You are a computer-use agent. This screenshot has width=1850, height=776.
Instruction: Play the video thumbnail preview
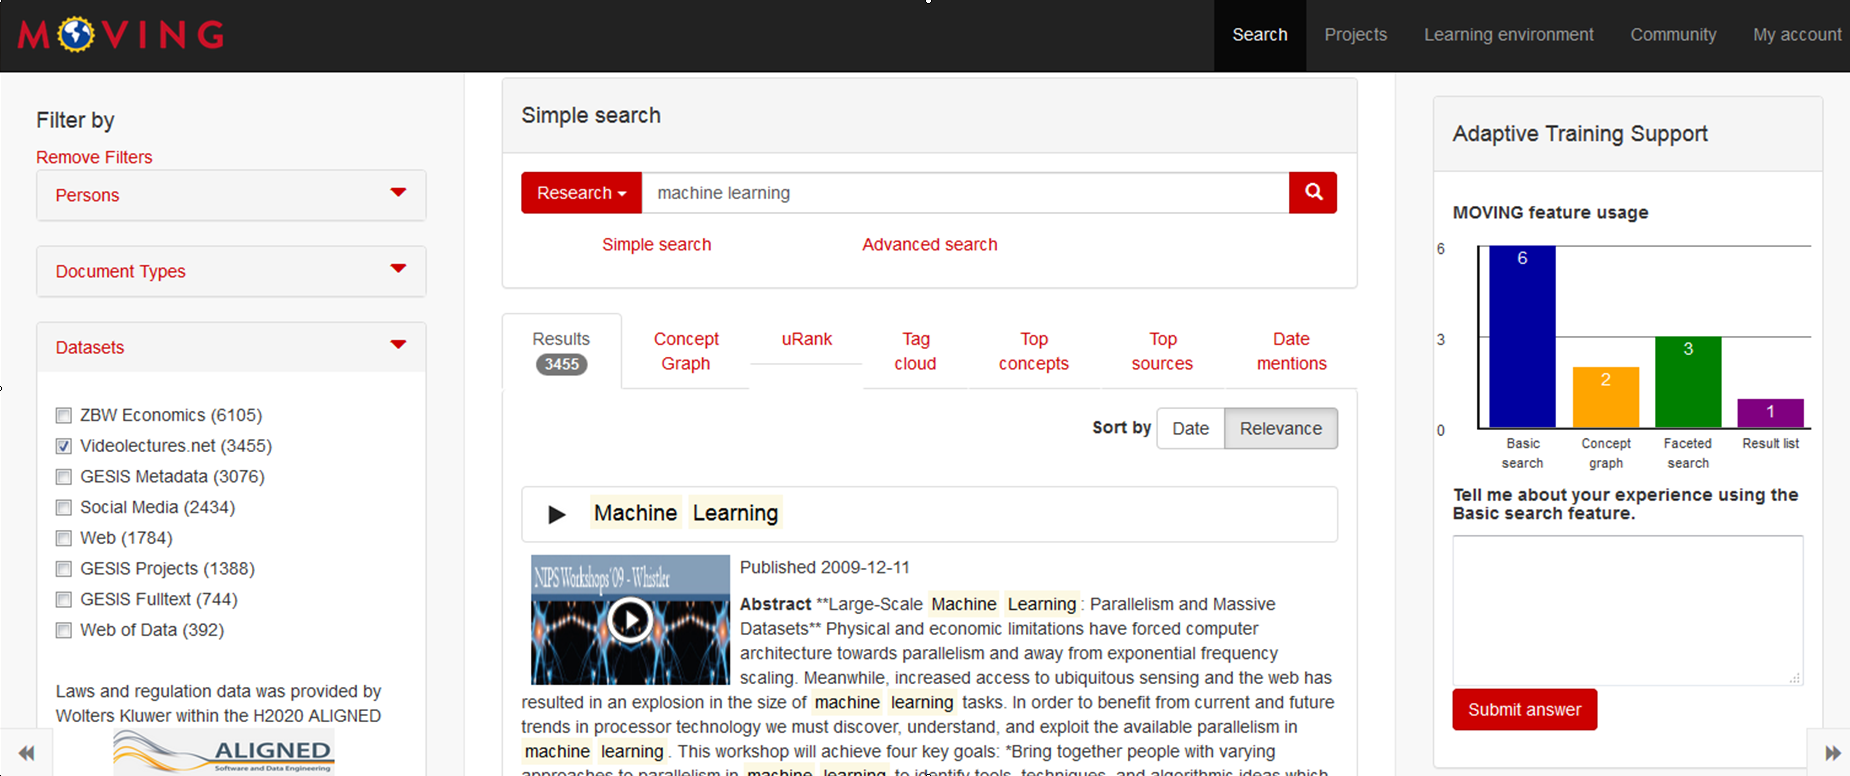click(630, 620)
